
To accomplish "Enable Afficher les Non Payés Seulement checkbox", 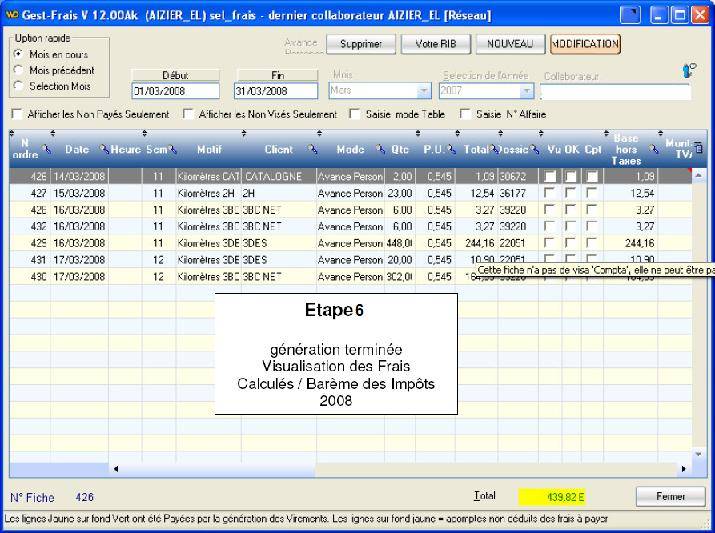I will (x=16, y=114).
